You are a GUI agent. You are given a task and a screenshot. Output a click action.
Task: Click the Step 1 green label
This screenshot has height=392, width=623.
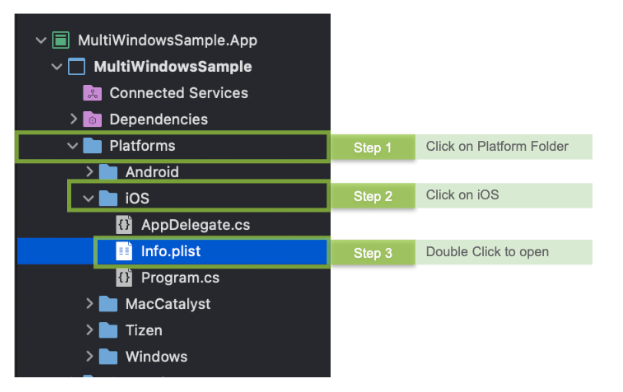373,147
